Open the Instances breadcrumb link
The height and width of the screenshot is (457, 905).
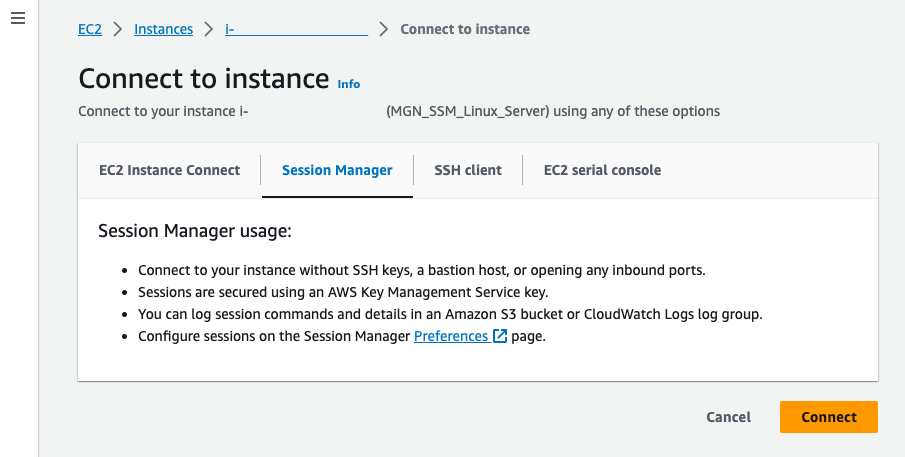coord(163,29)
